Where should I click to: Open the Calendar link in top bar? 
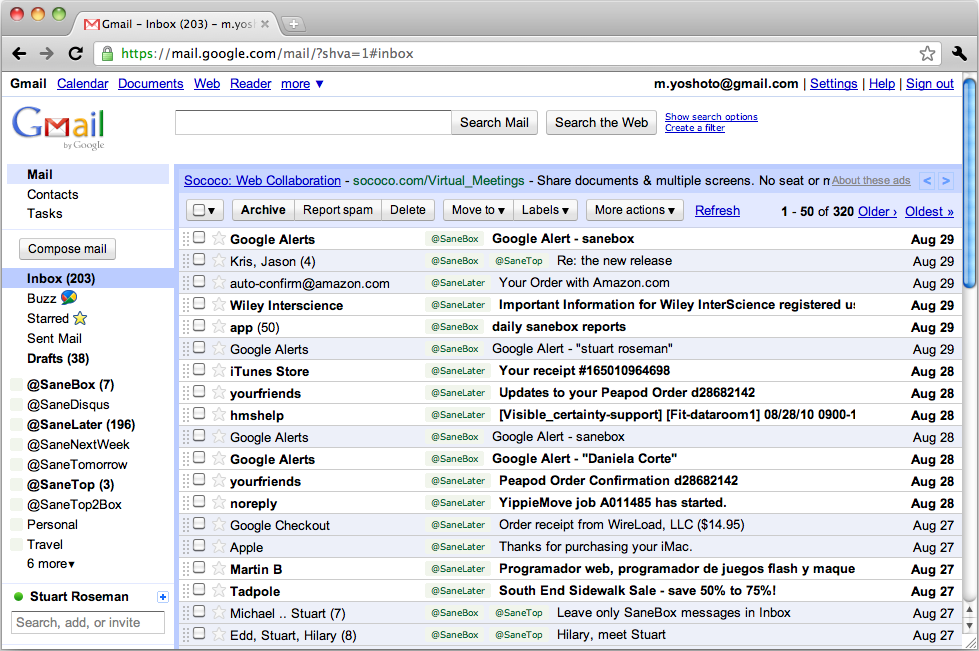pyautogui.click(x=83, y=84)
